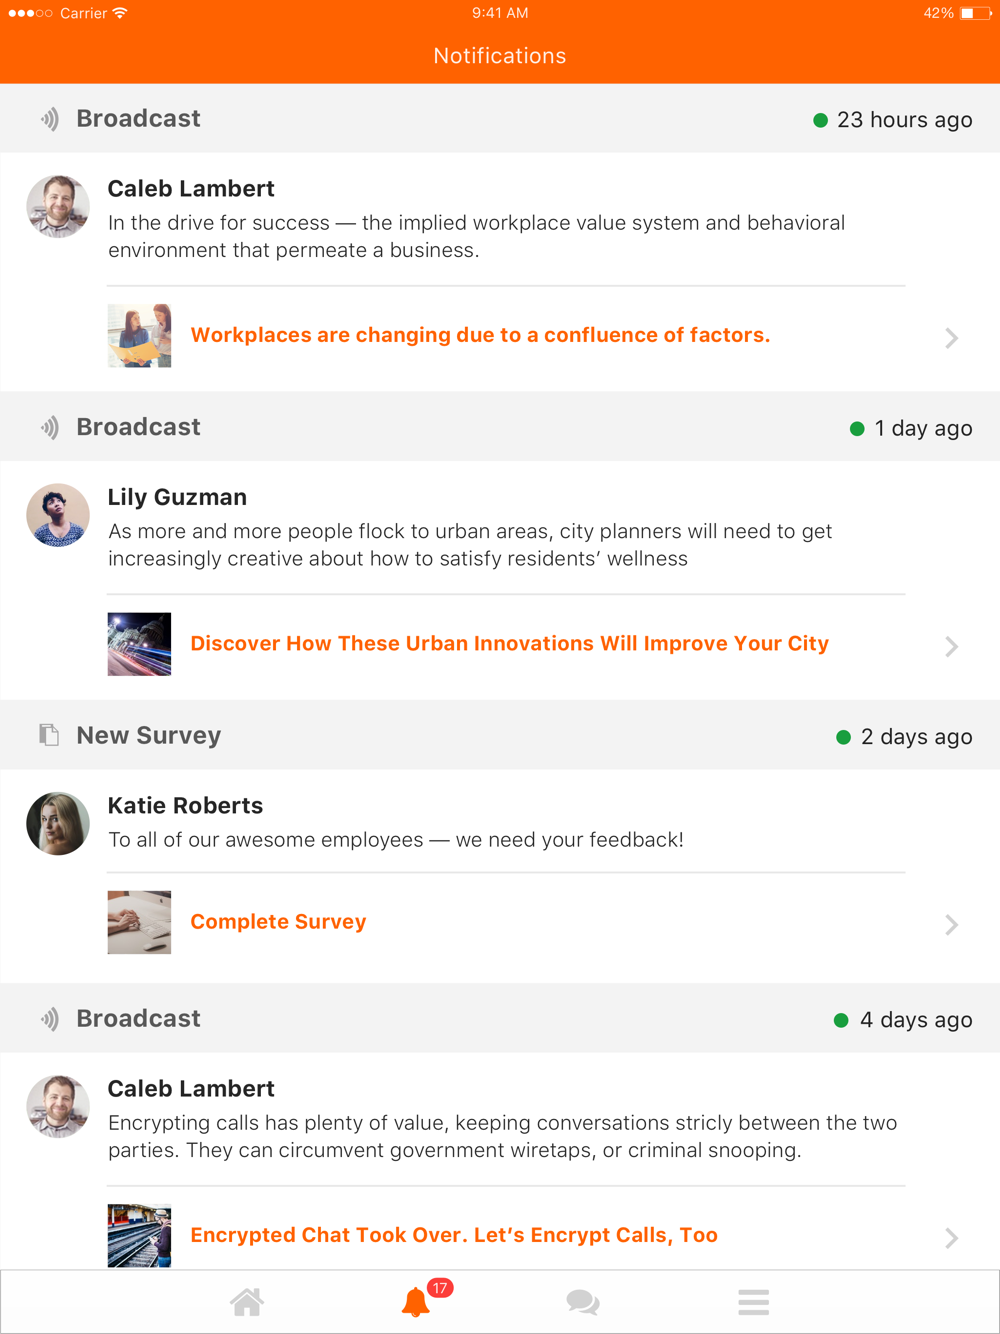This screenshot has height=1334, width=1000.
Task: Tap the green unread dot beside 2 days ago
Action: click(843, 737)
